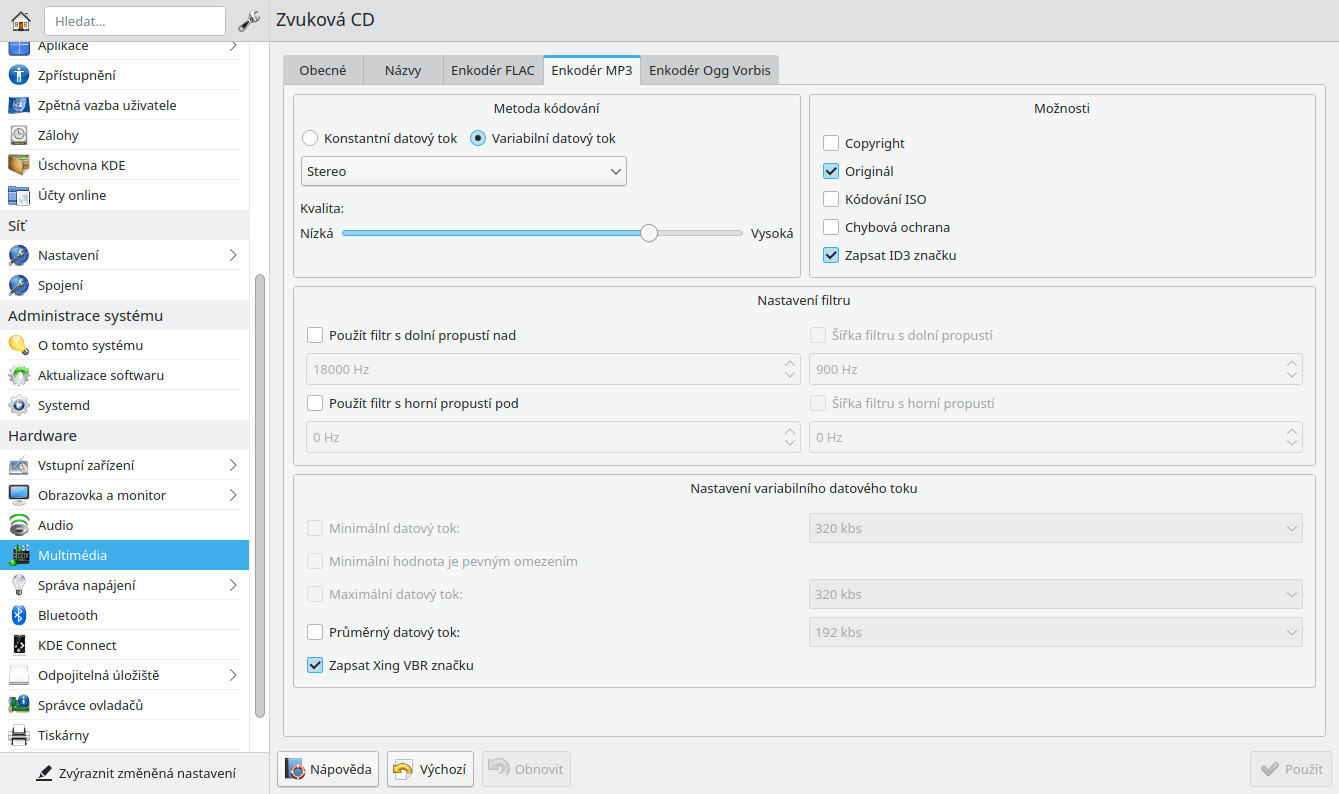The width and height of the screenshot is (1339, 794).
Task: Uncheck Zapsat Xing VBR značku
Action: click(x=315, y=664)
